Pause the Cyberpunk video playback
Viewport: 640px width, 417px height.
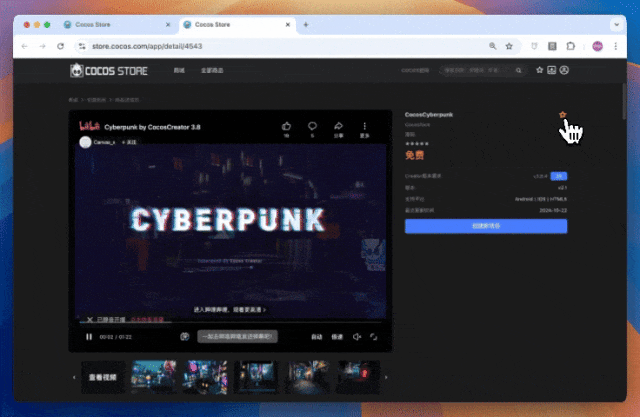click(89, 337)
